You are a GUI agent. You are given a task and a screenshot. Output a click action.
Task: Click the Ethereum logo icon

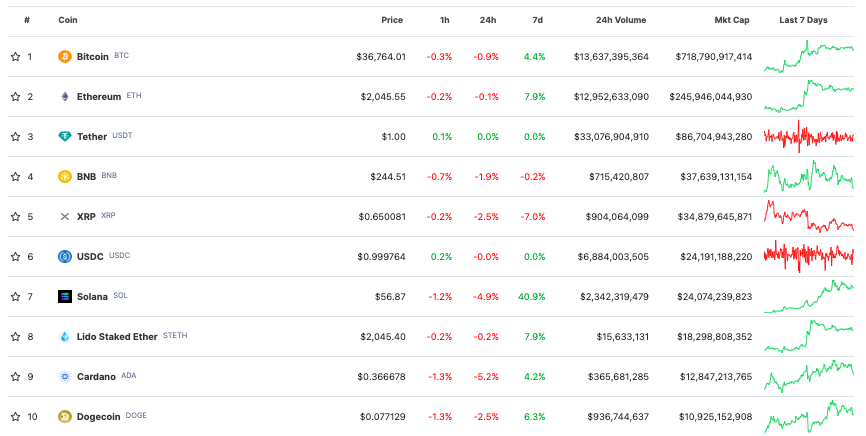tap(65, 97)
